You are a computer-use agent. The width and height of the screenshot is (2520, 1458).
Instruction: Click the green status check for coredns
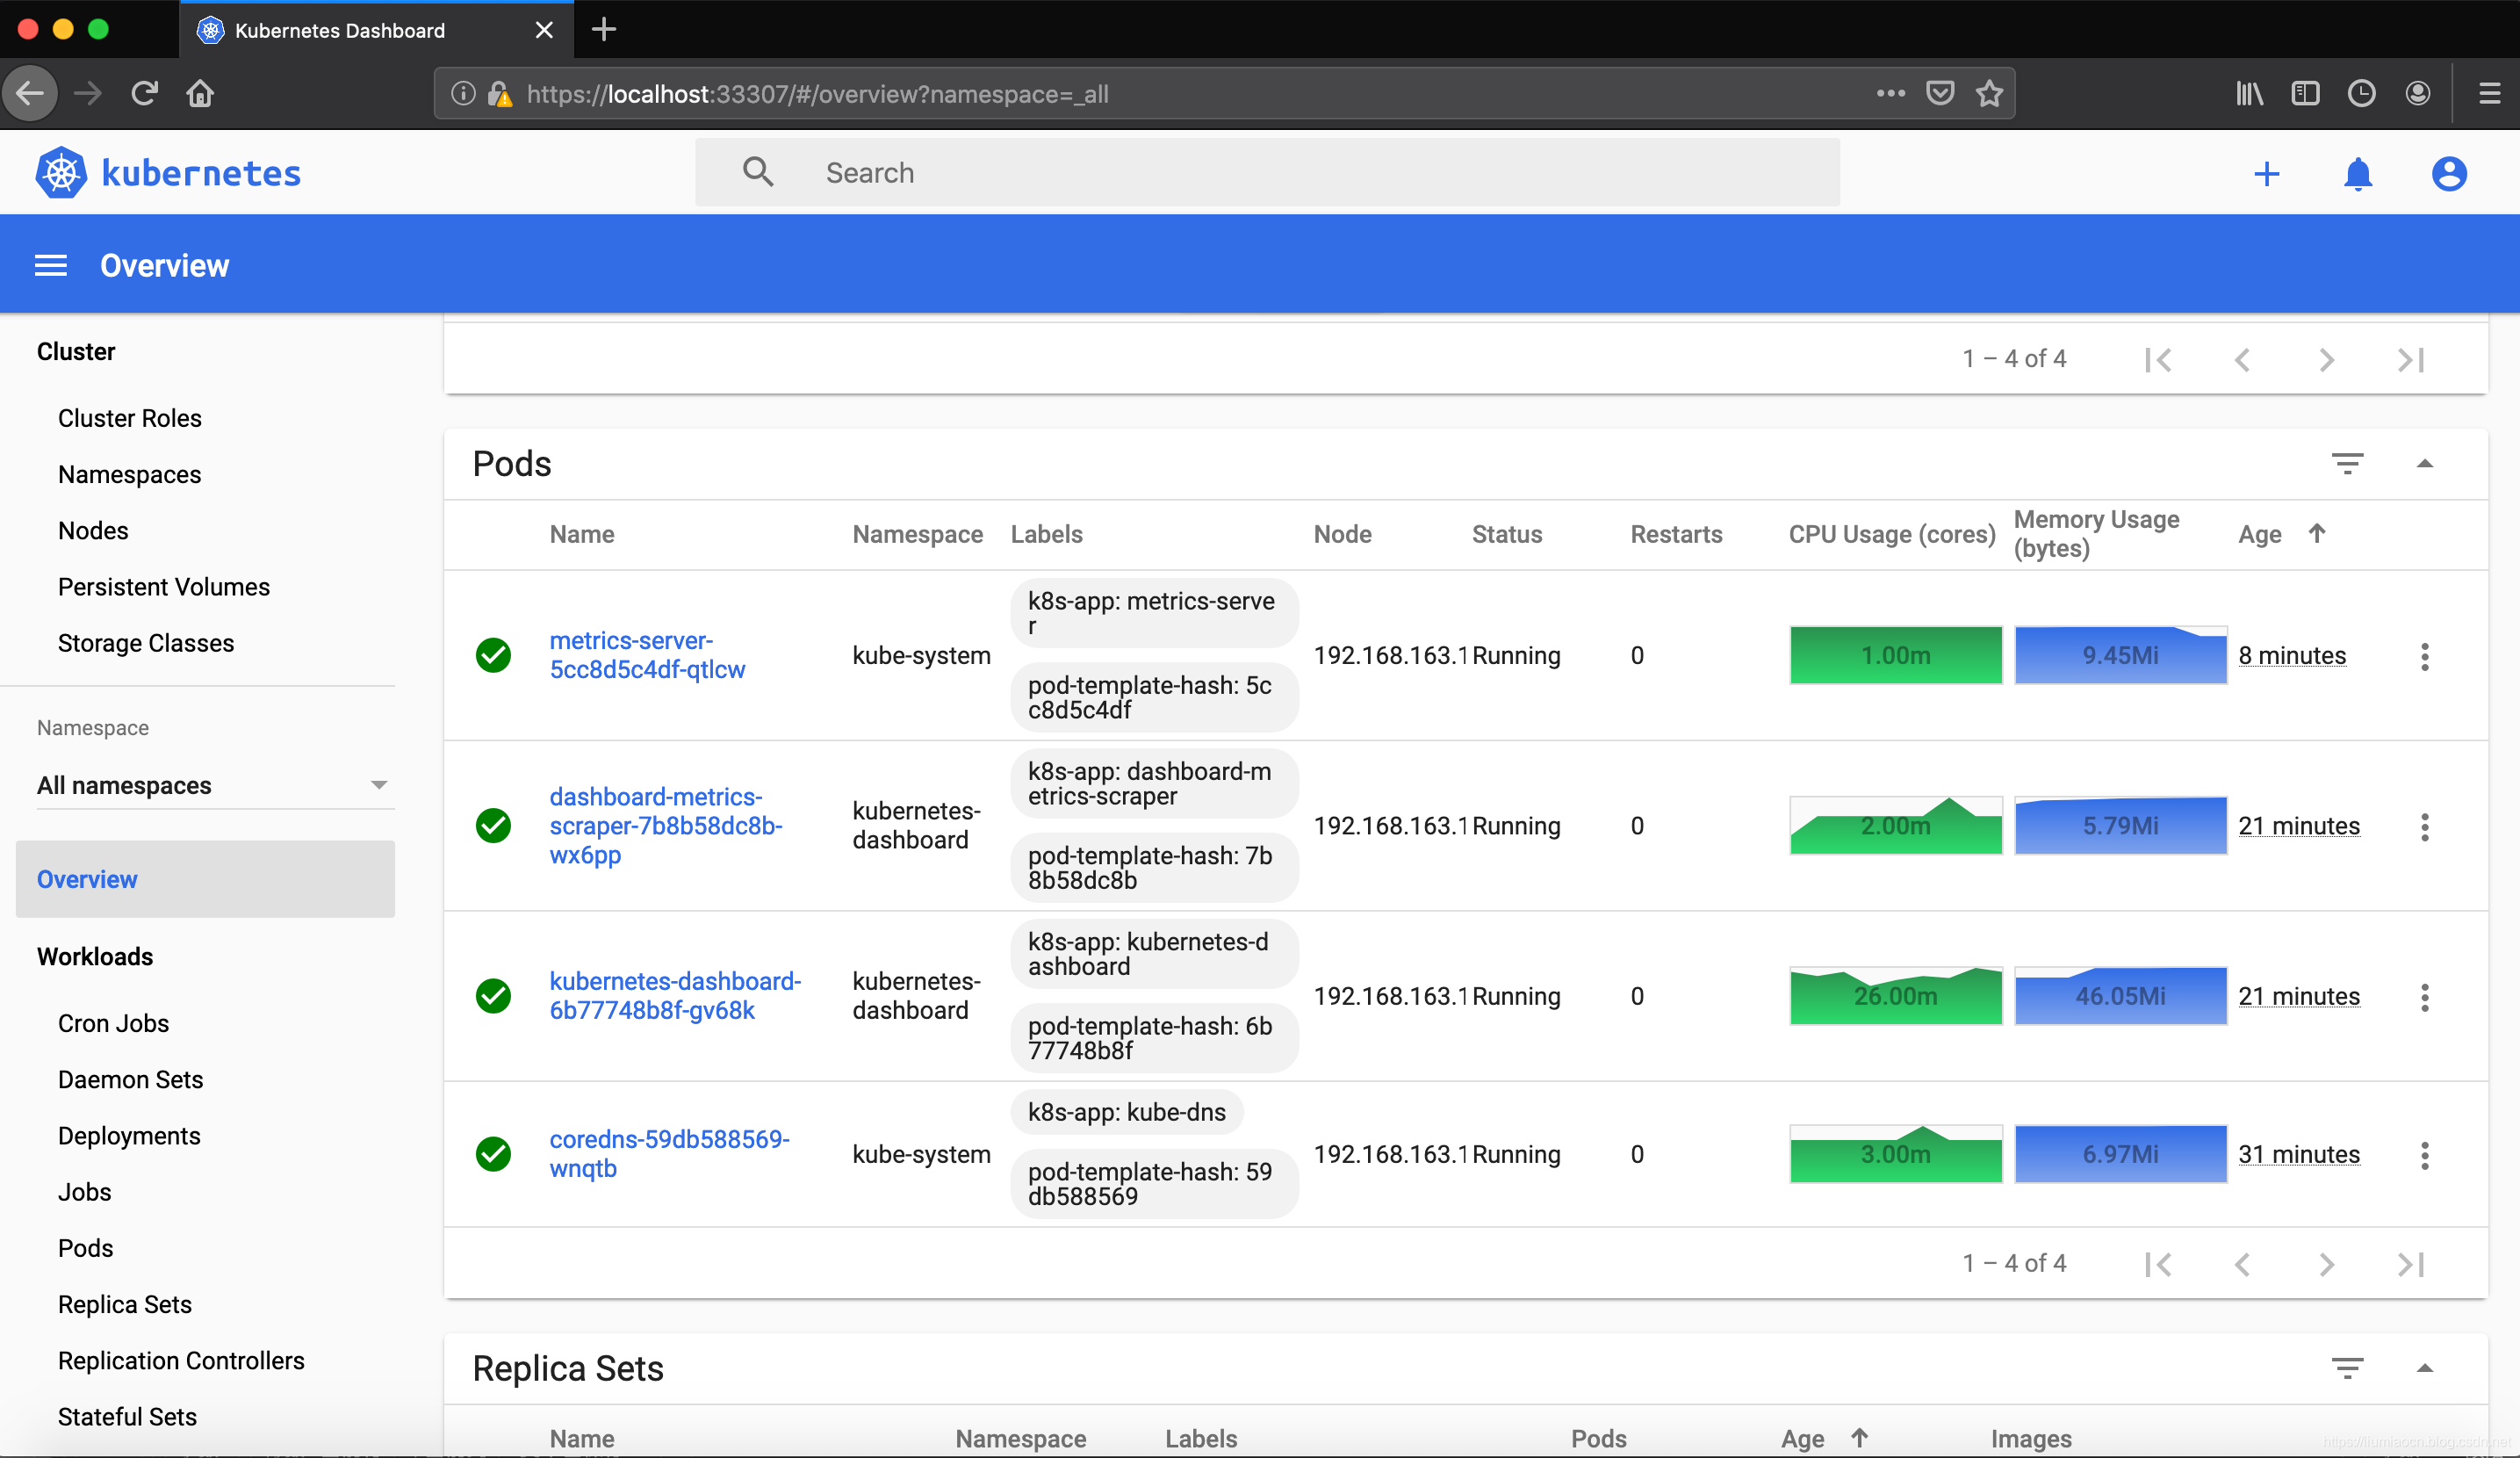(493, 1154)
